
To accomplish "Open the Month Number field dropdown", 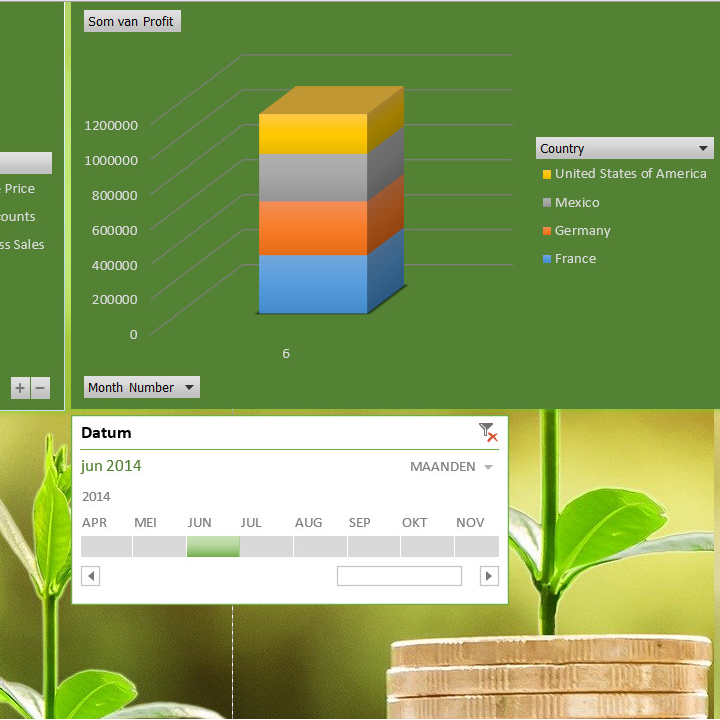I will point(189,388).
